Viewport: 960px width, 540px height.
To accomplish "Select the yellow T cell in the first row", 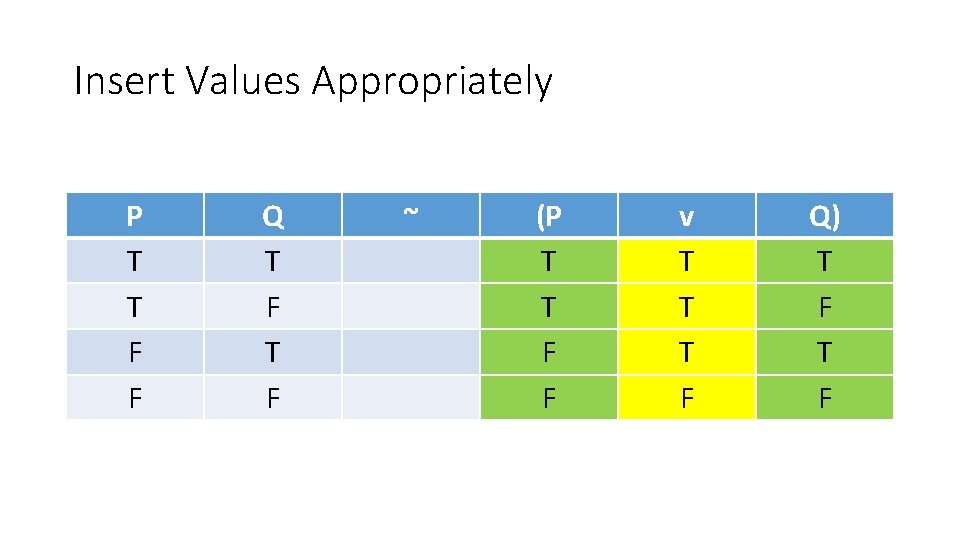I will coord(687,261).
